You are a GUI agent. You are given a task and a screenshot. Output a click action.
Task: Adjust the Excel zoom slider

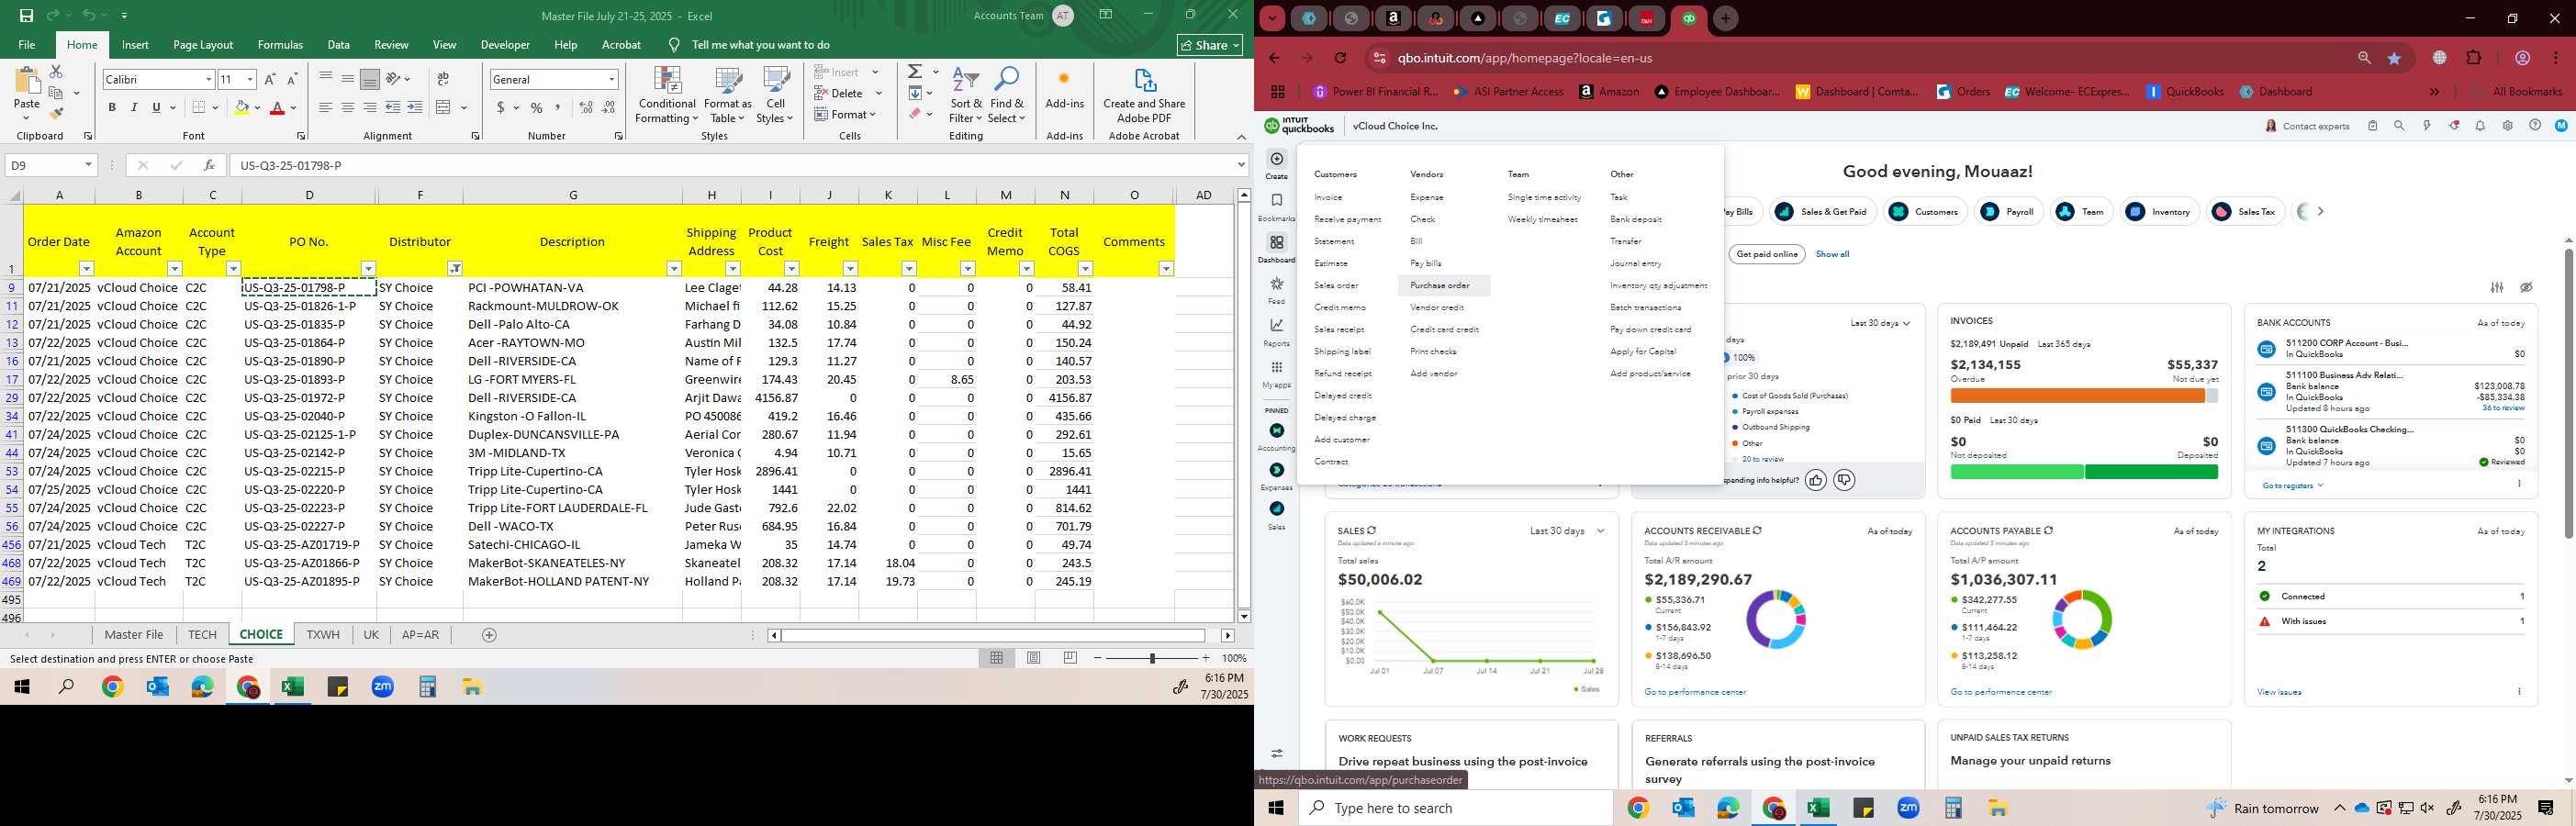1152,658
